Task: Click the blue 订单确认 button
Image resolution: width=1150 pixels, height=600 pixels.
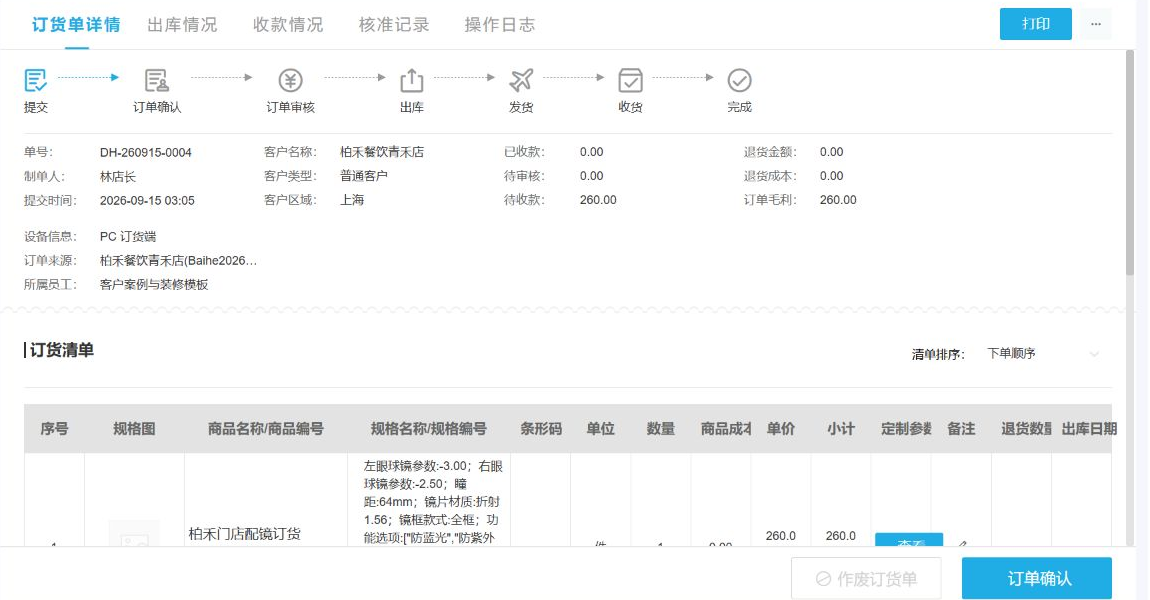Action: coord(1037,578)
